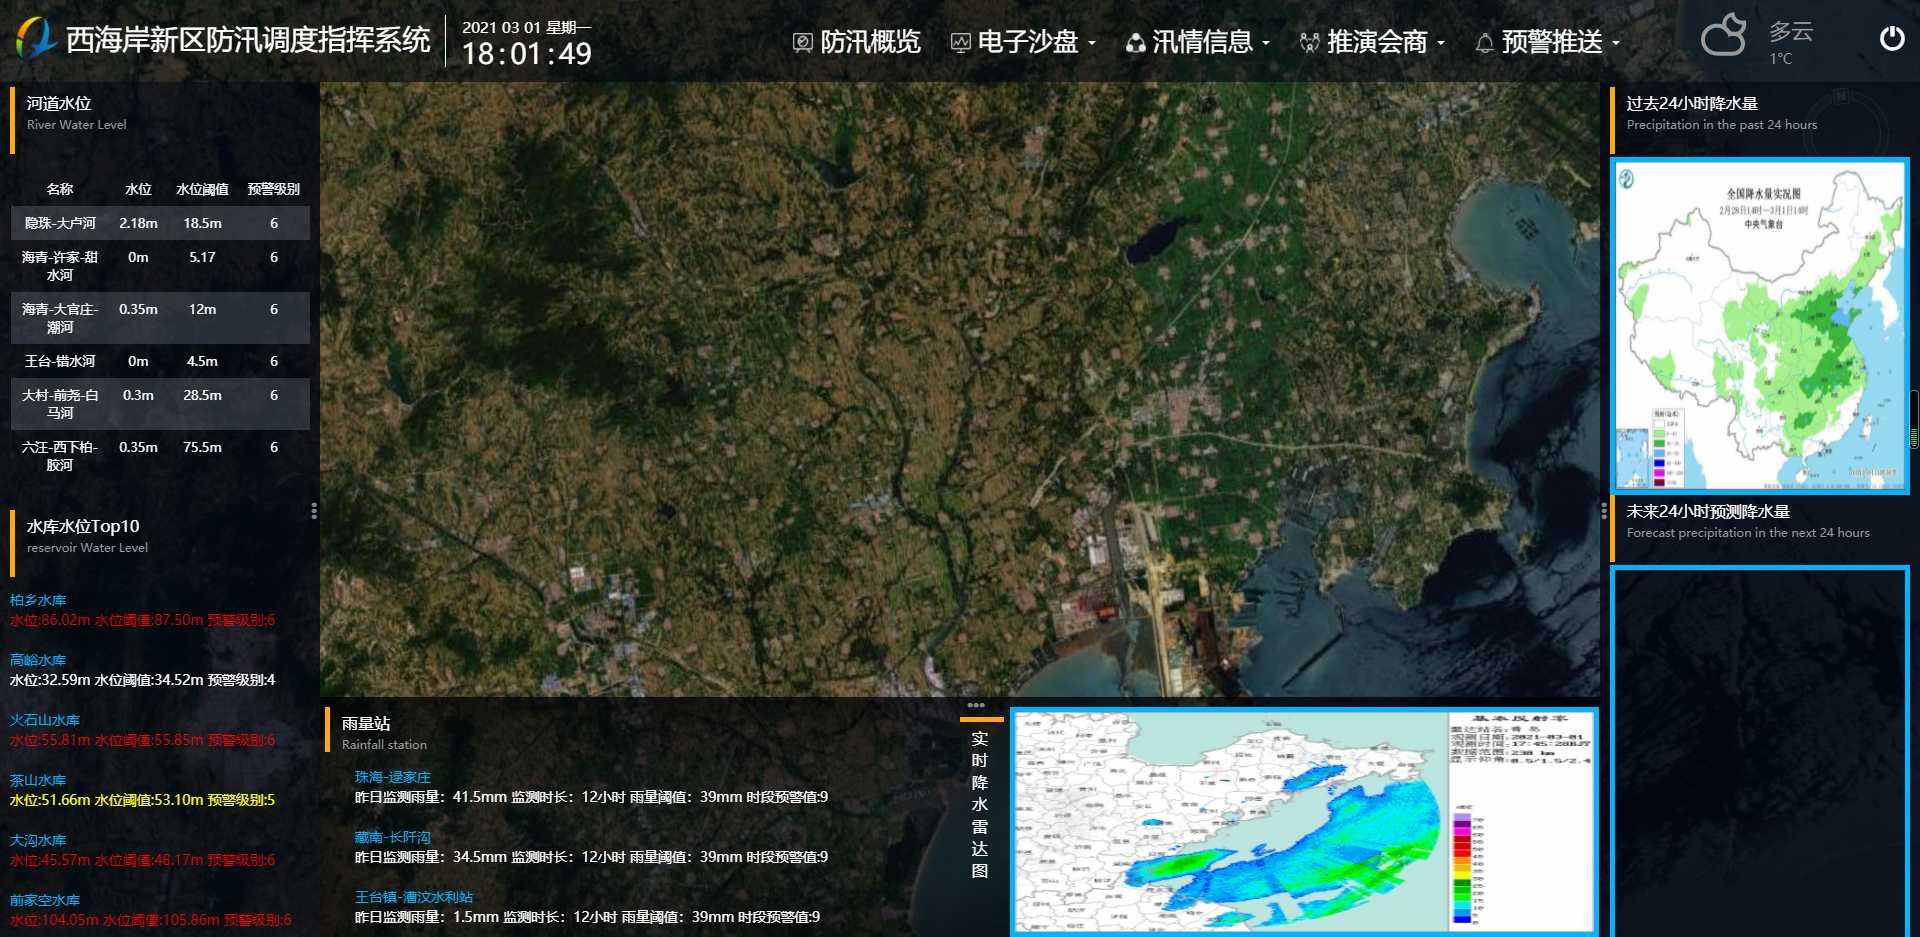1920x937 pixels.
Task: Expand the 汛情信息 dropdown arrow
Action: point(1266,43)
